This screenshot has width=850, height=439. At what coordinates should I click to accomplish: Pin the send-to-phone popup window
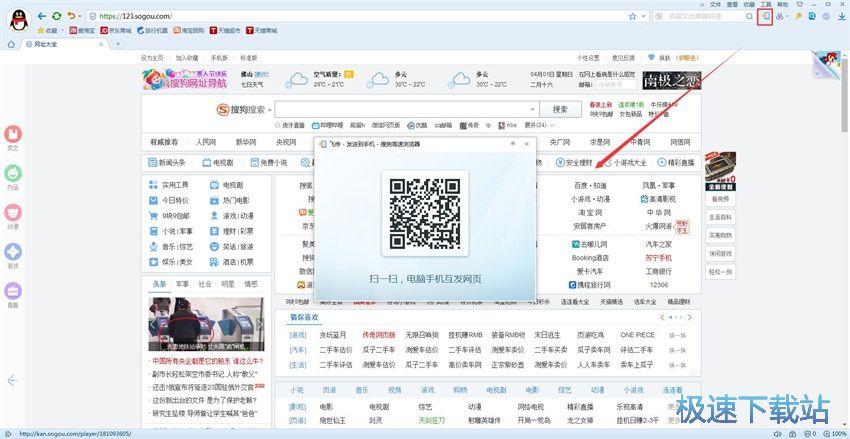[513, 144]
